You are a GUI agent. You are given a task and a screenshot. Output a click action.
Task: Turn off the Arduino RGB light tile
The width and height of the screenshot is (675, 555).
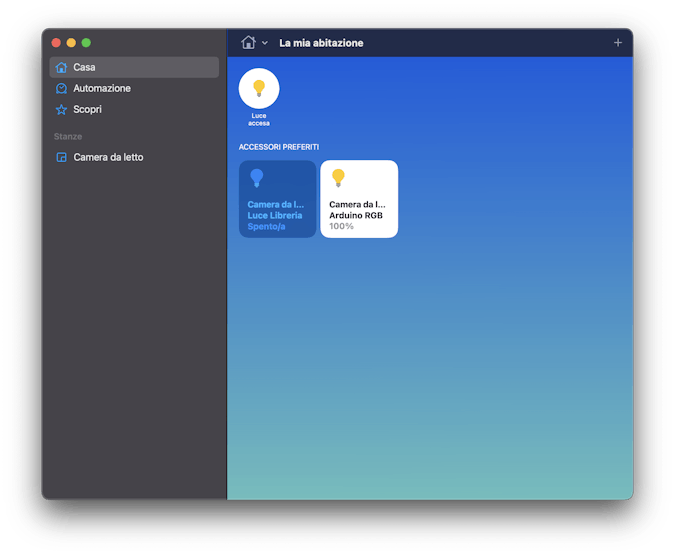(359, 200)
